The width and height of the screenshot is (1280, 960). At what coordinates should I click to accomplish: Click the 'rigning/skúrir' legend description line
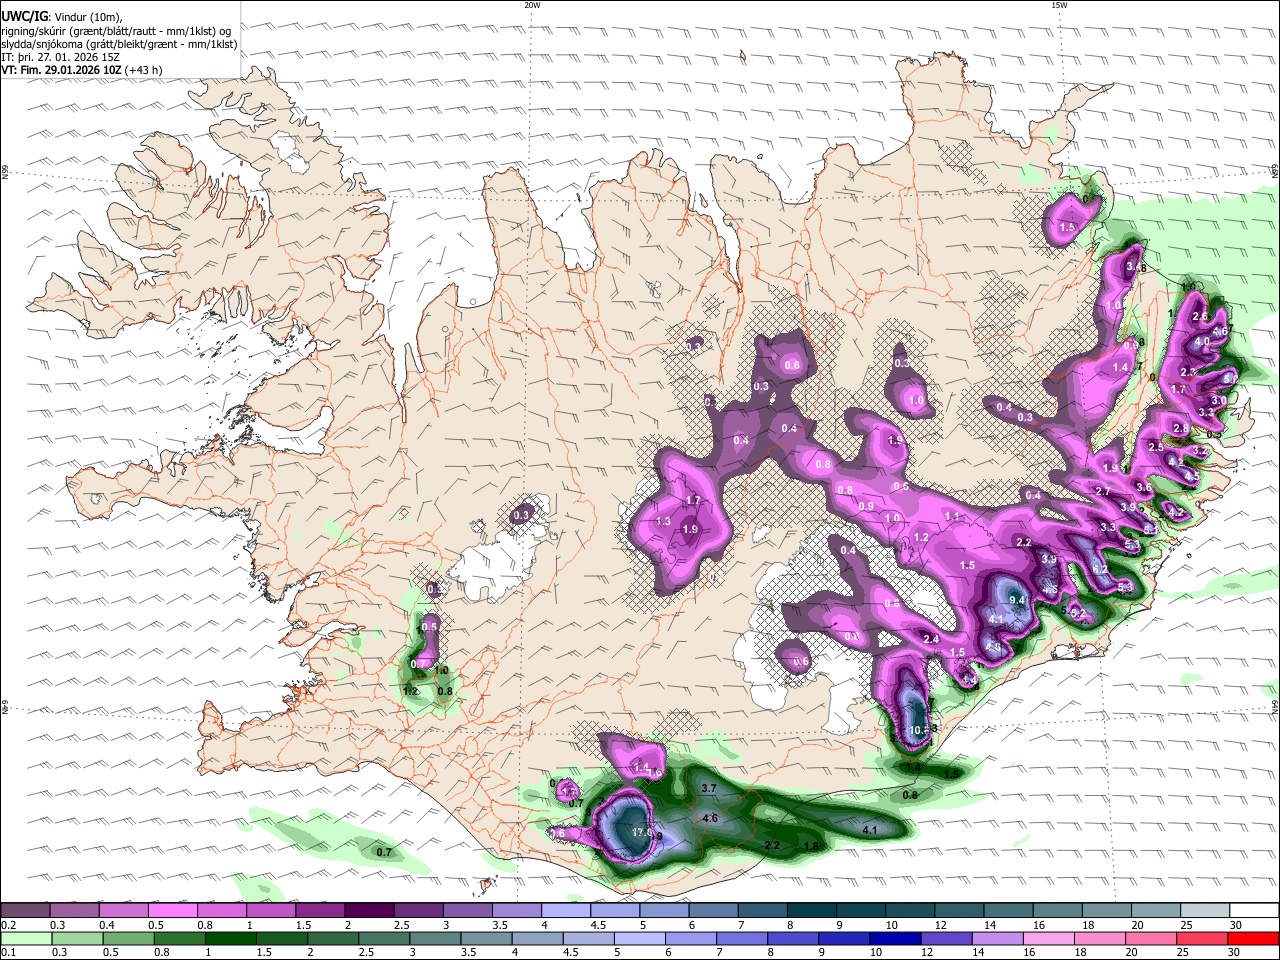tap(116, 31)
